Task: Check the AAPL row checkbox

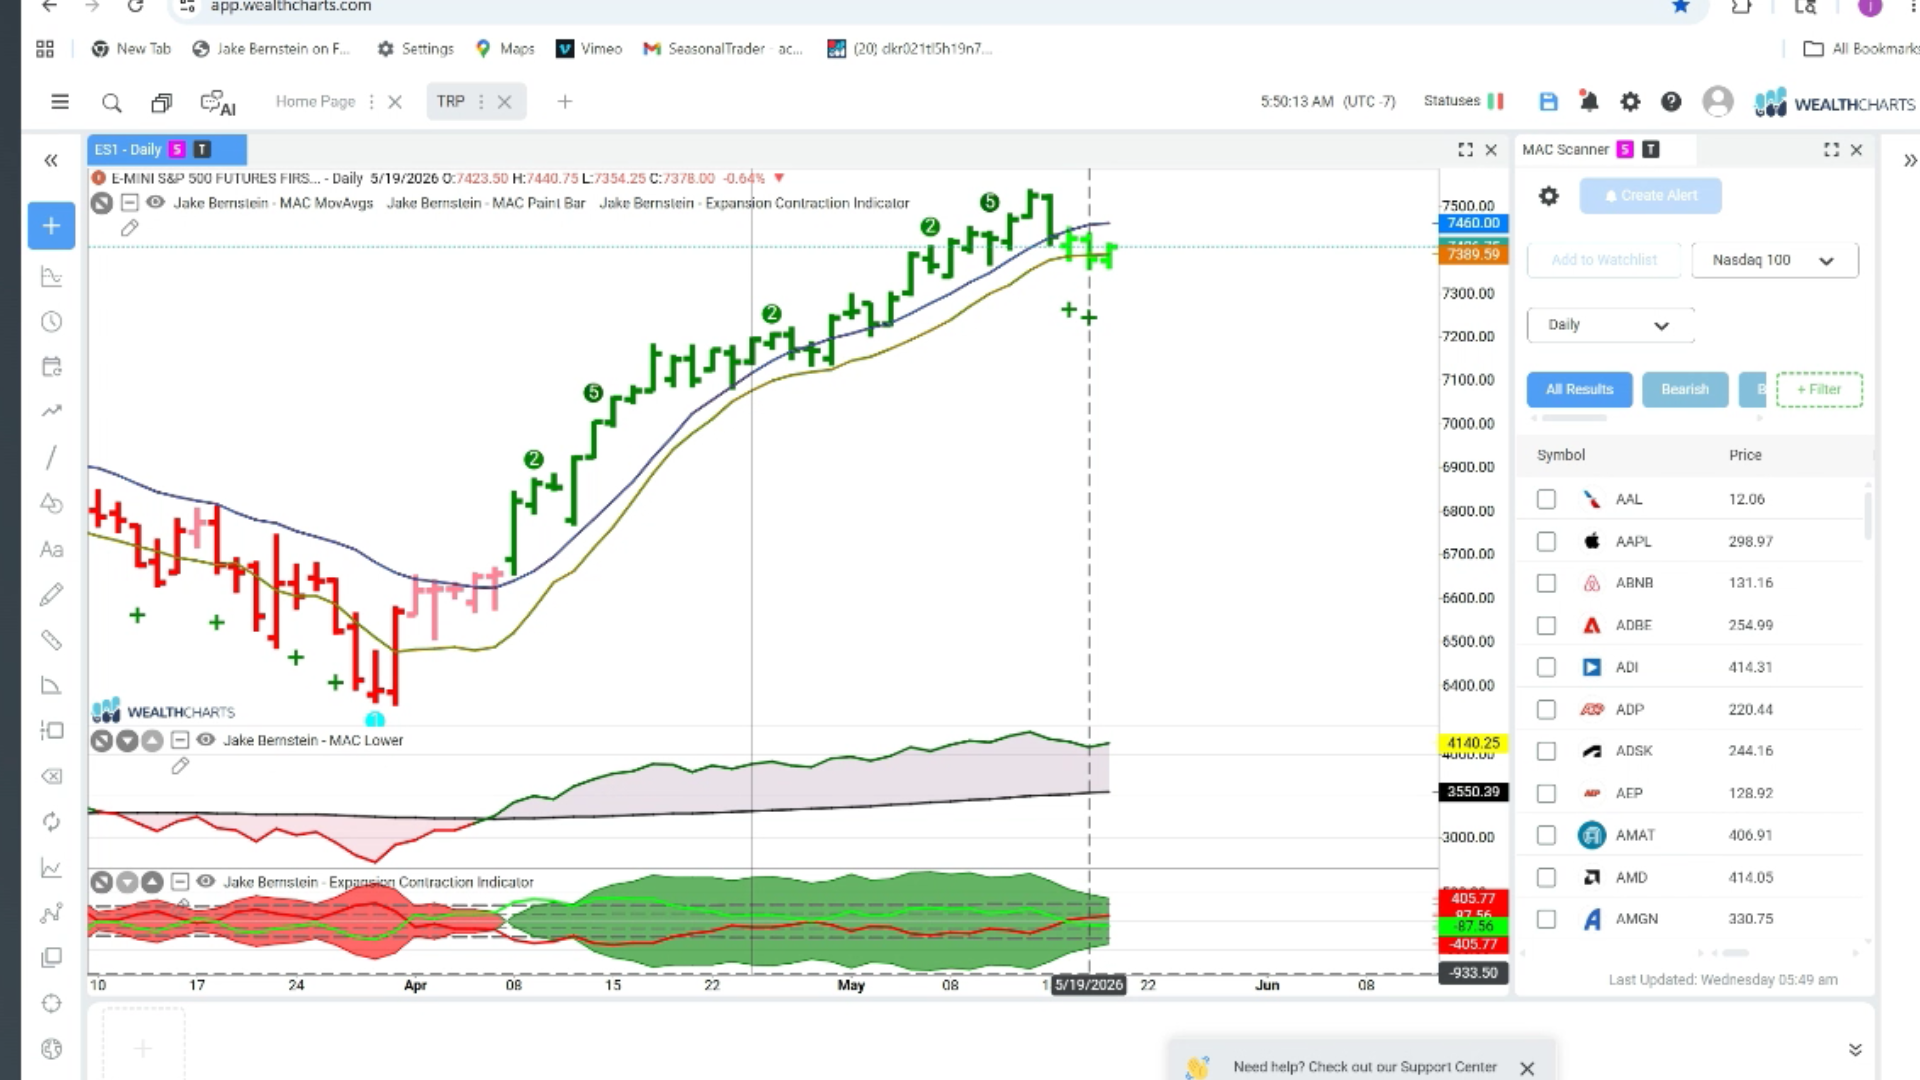Action: tap(1546, 541)
